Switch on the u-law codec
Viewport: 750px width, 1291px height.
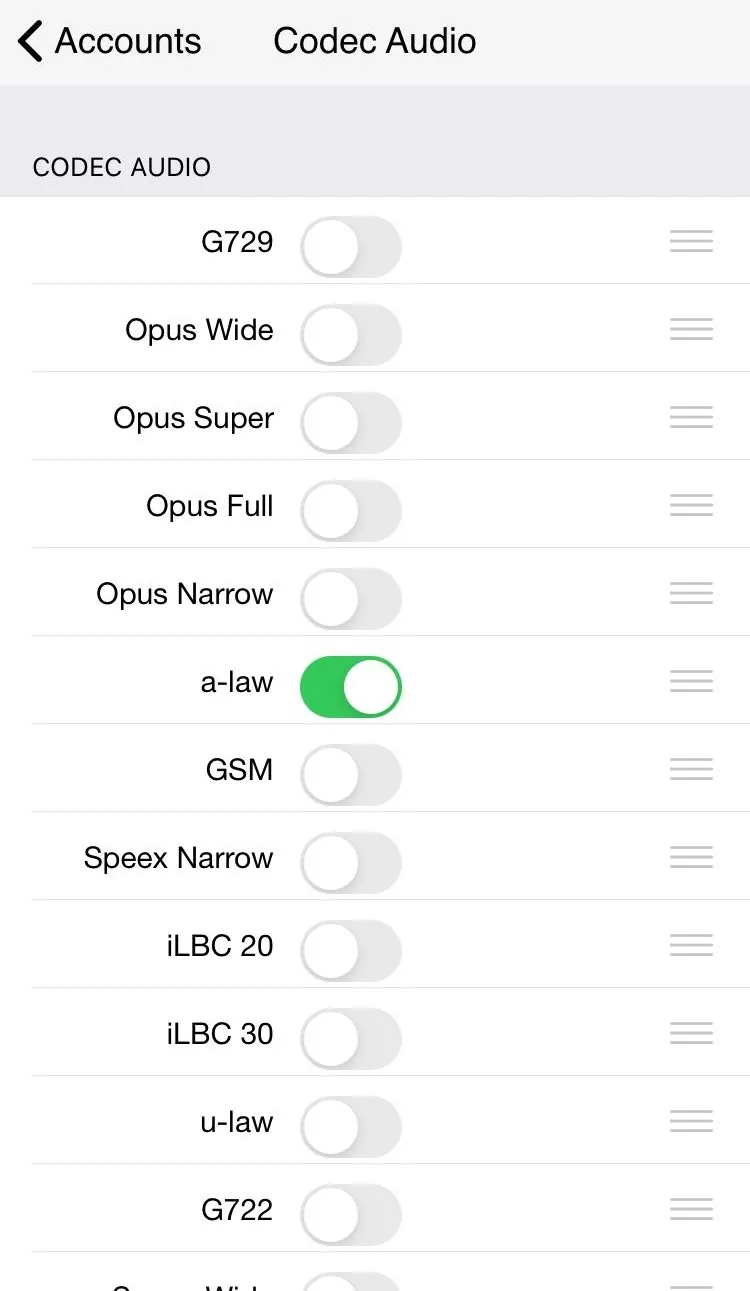351,1127
